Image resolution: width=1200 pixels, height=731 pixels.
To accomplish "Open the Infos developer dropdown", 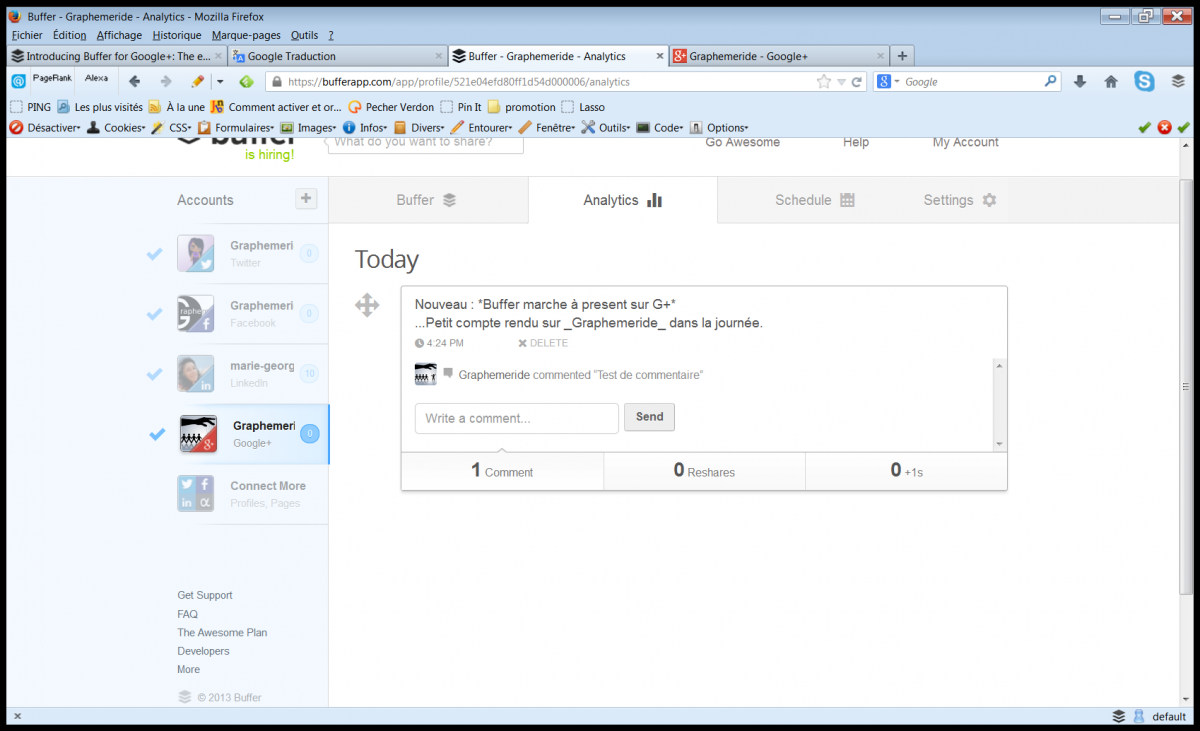I will [x=365, y=128].
